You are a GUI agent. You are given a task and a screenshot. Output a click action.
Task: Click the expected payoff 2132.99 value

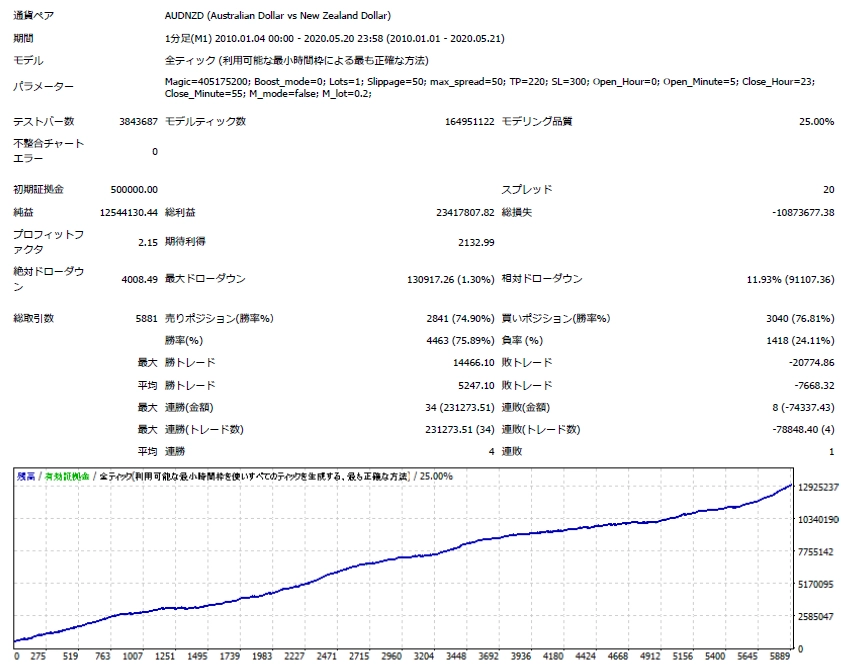pyautogui.click(x=476, y=242)
